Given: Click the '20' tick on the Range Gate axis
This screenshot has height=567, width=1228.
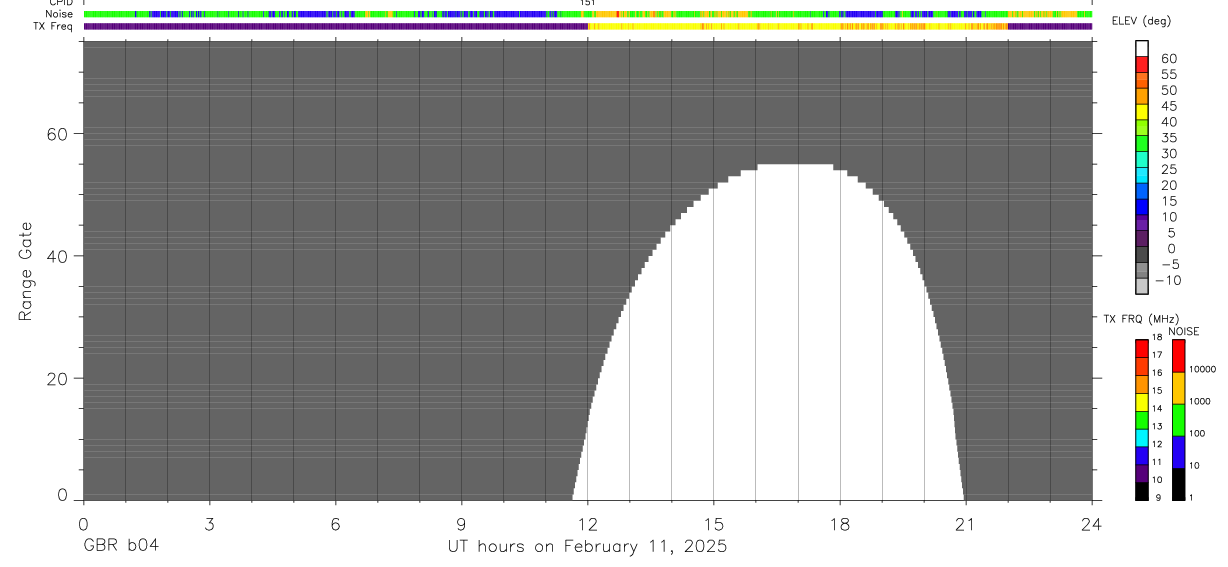Looking at the screenshot, I should click(55, 379).
